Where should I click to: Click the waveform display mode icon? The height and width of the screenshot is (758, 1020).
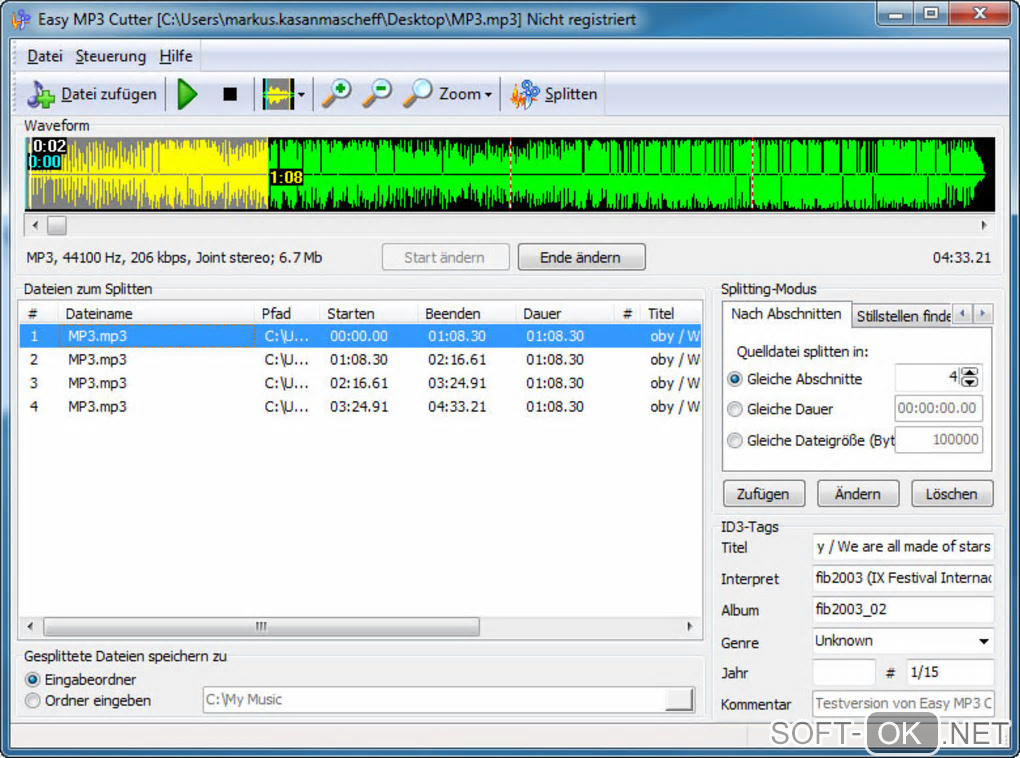278,94
